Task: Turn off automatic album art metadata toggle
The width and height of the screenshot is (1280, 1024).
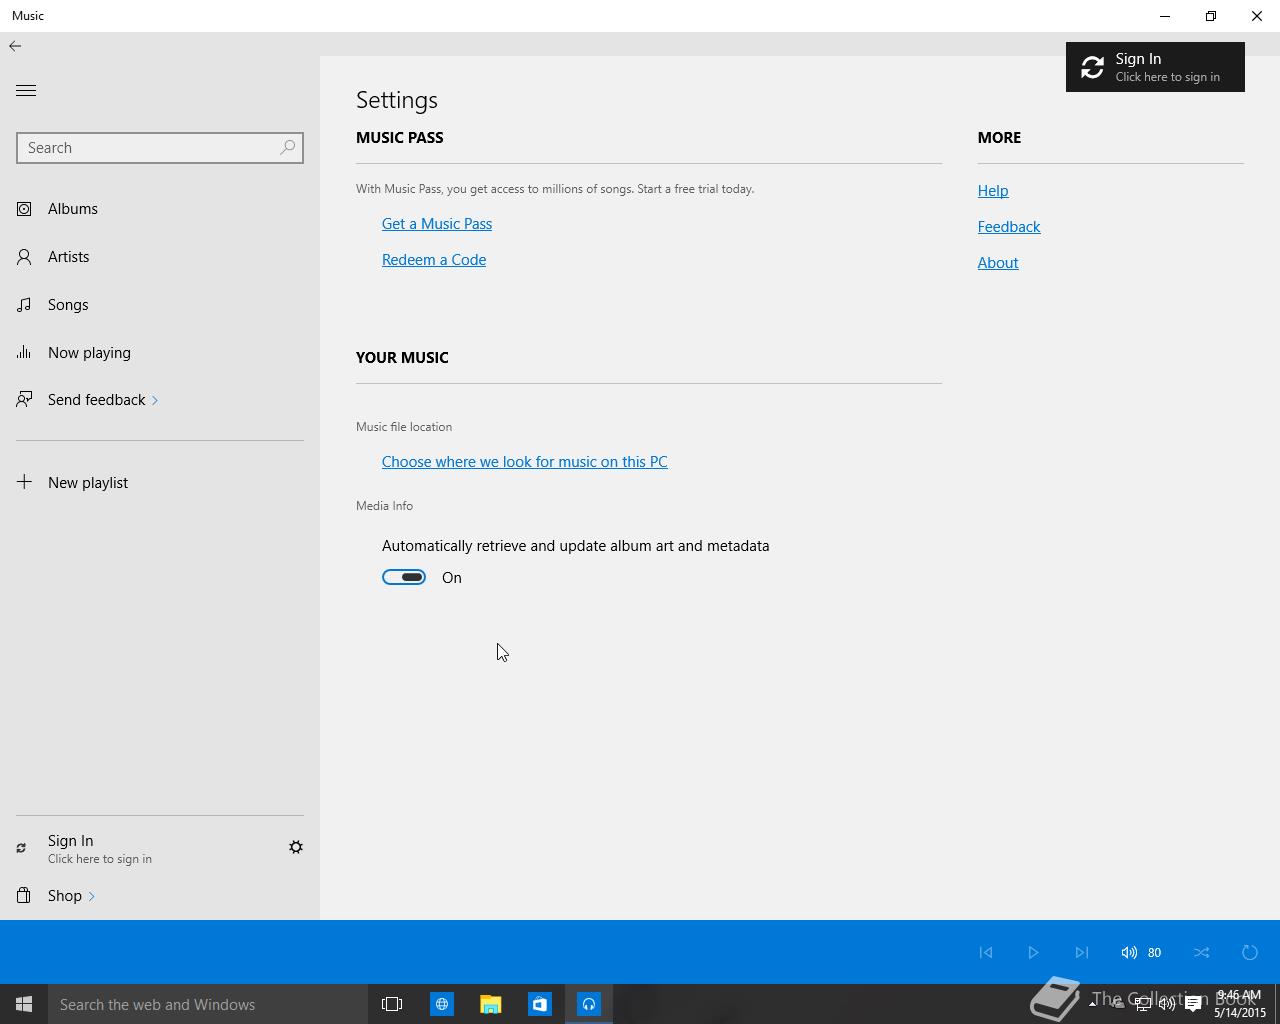Action: pos(404,577)
